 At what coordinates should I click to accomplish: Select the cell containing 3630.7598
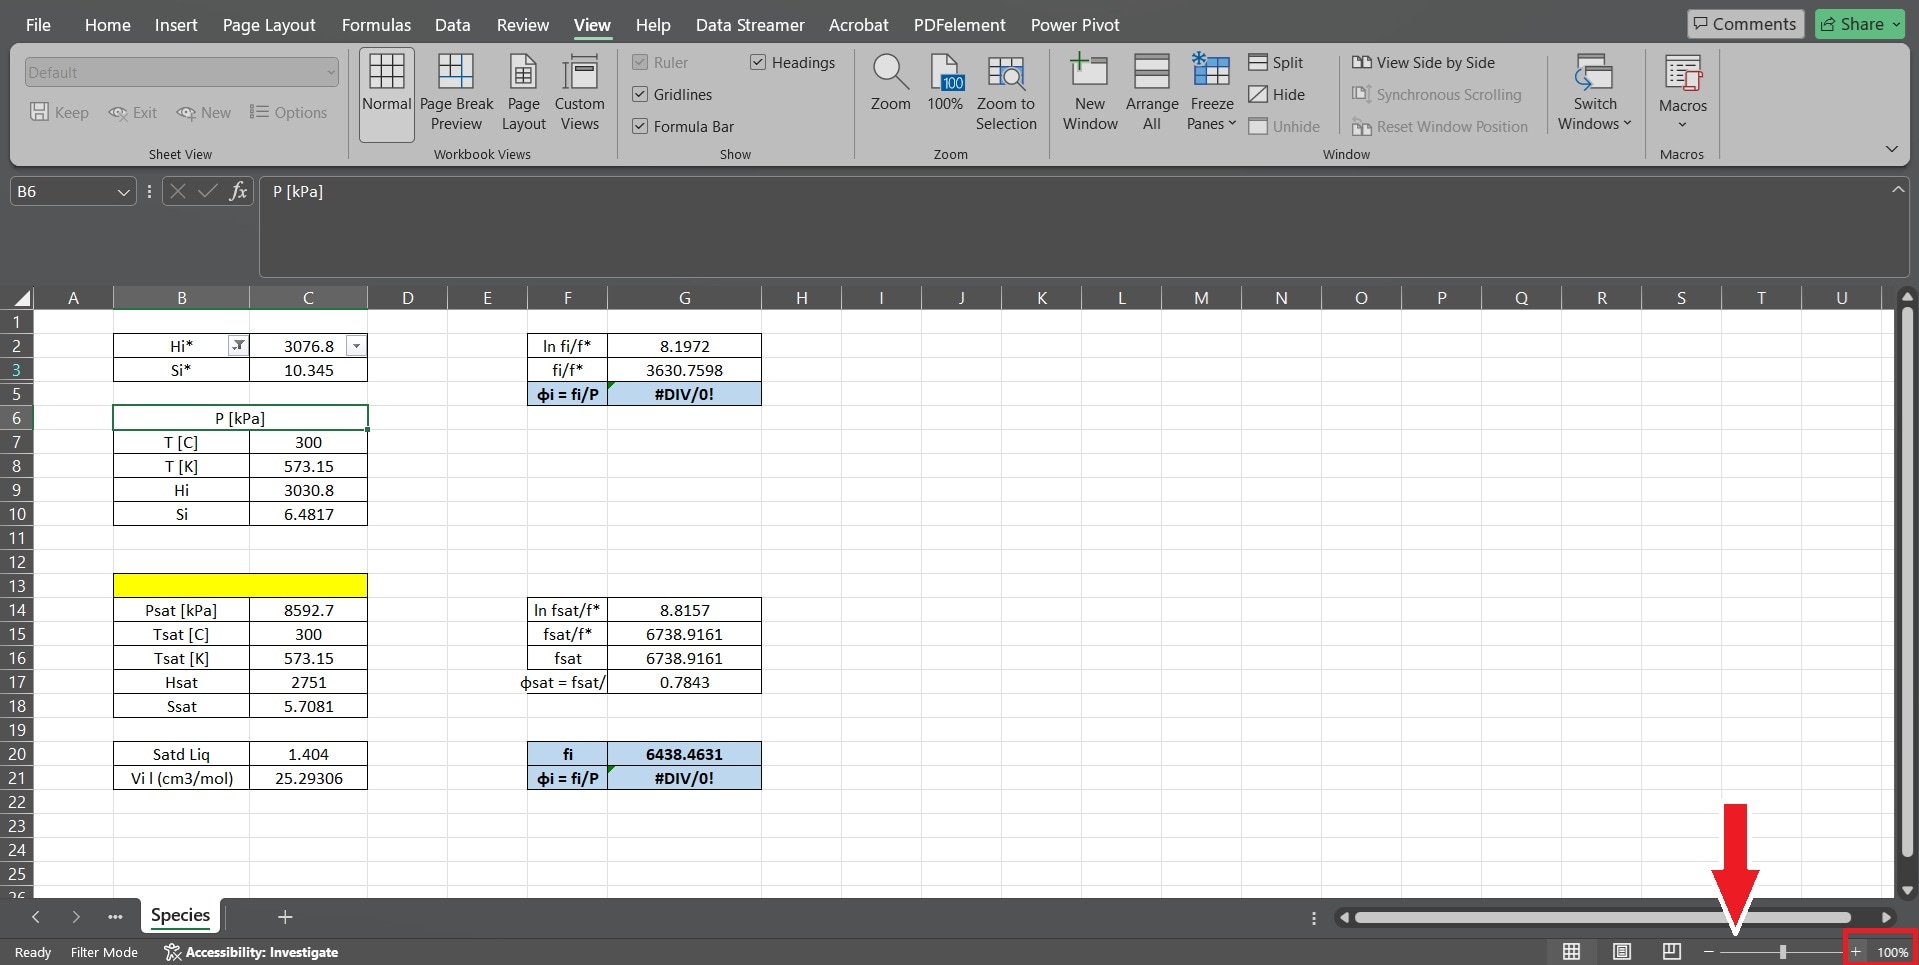pyautogui.click(x=684, y=370)
